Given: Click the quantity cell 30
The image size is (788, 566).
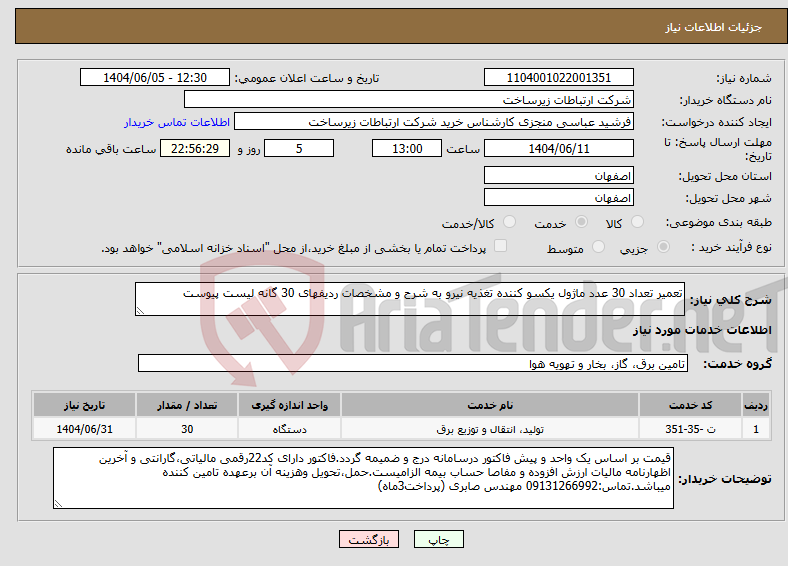Looking at the screenshot, I should tap(187, 429).
